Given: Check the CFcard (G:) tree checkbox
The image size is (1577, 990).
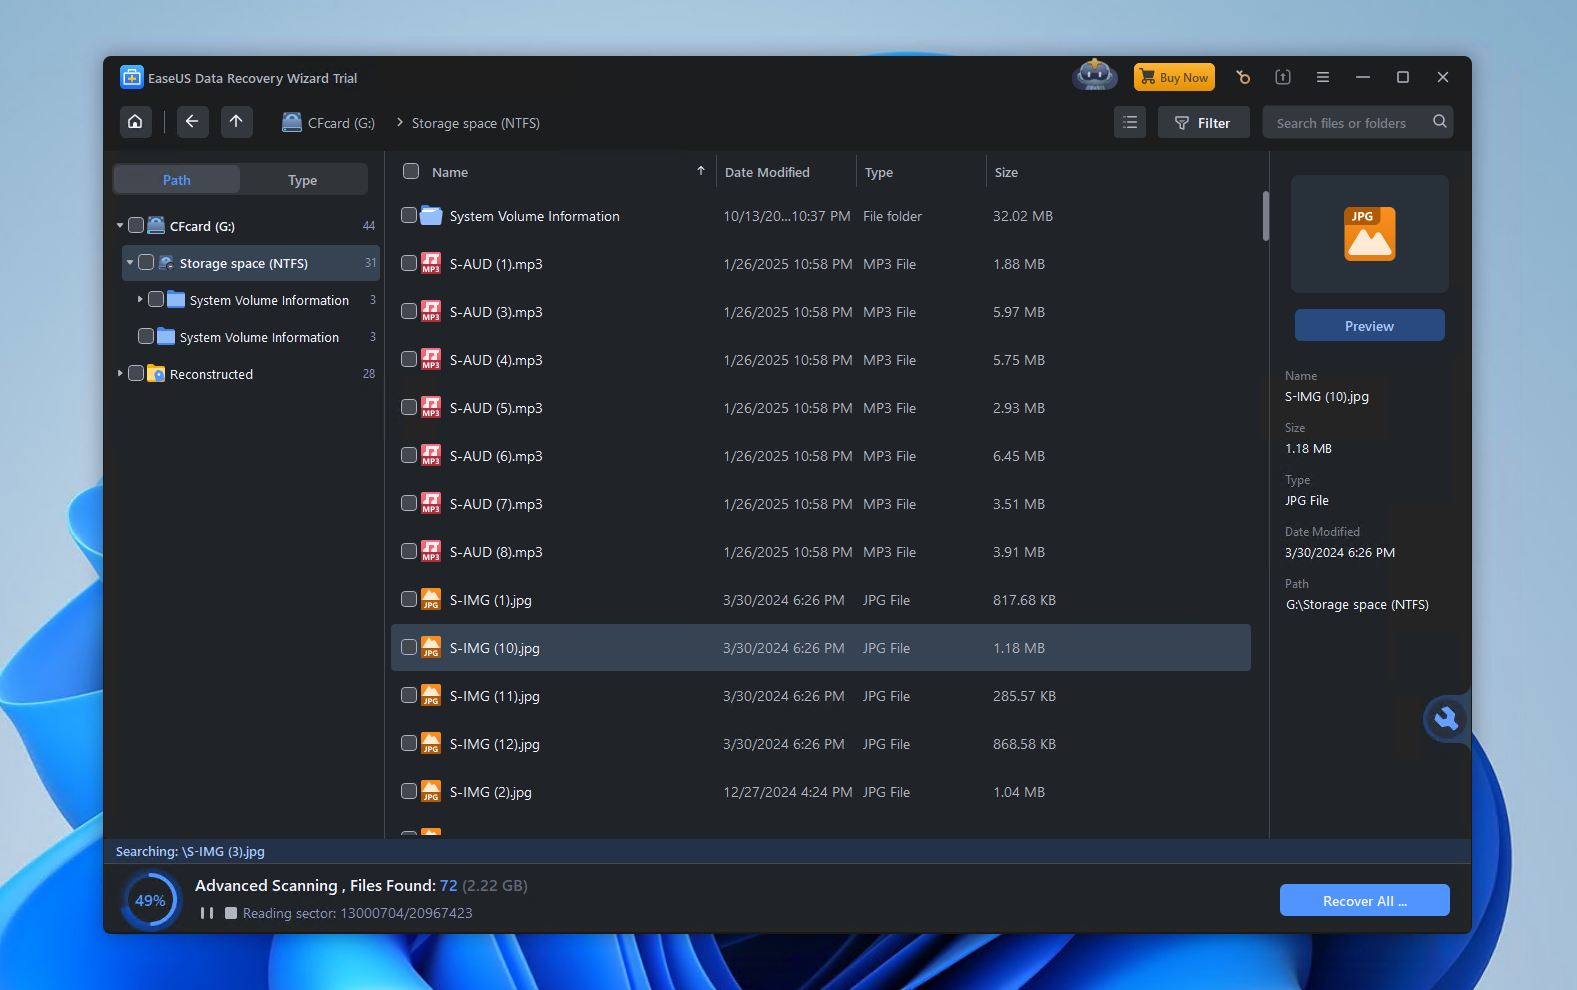Looking at the screenshot, I should pyautogui.click(x=136, y=225).
